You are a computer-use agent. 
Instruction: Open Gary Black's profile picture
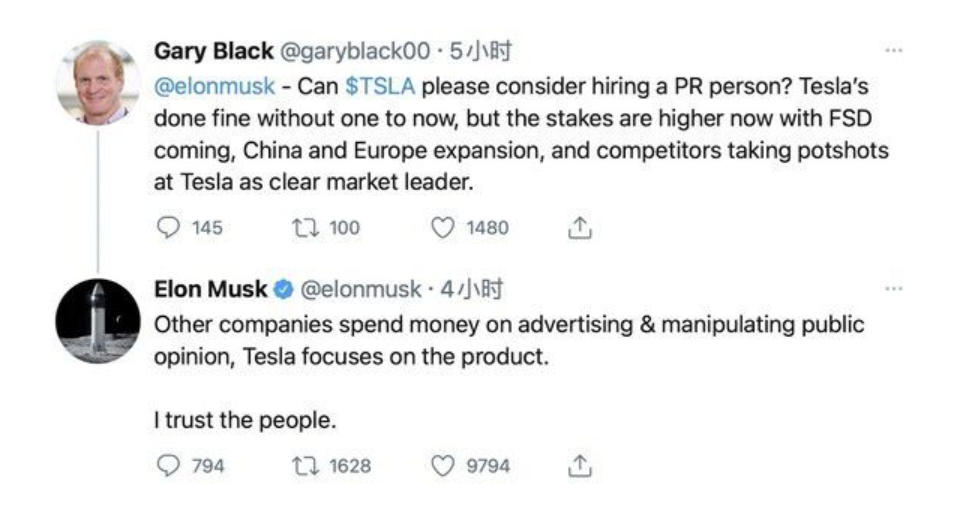pos(98,82)
